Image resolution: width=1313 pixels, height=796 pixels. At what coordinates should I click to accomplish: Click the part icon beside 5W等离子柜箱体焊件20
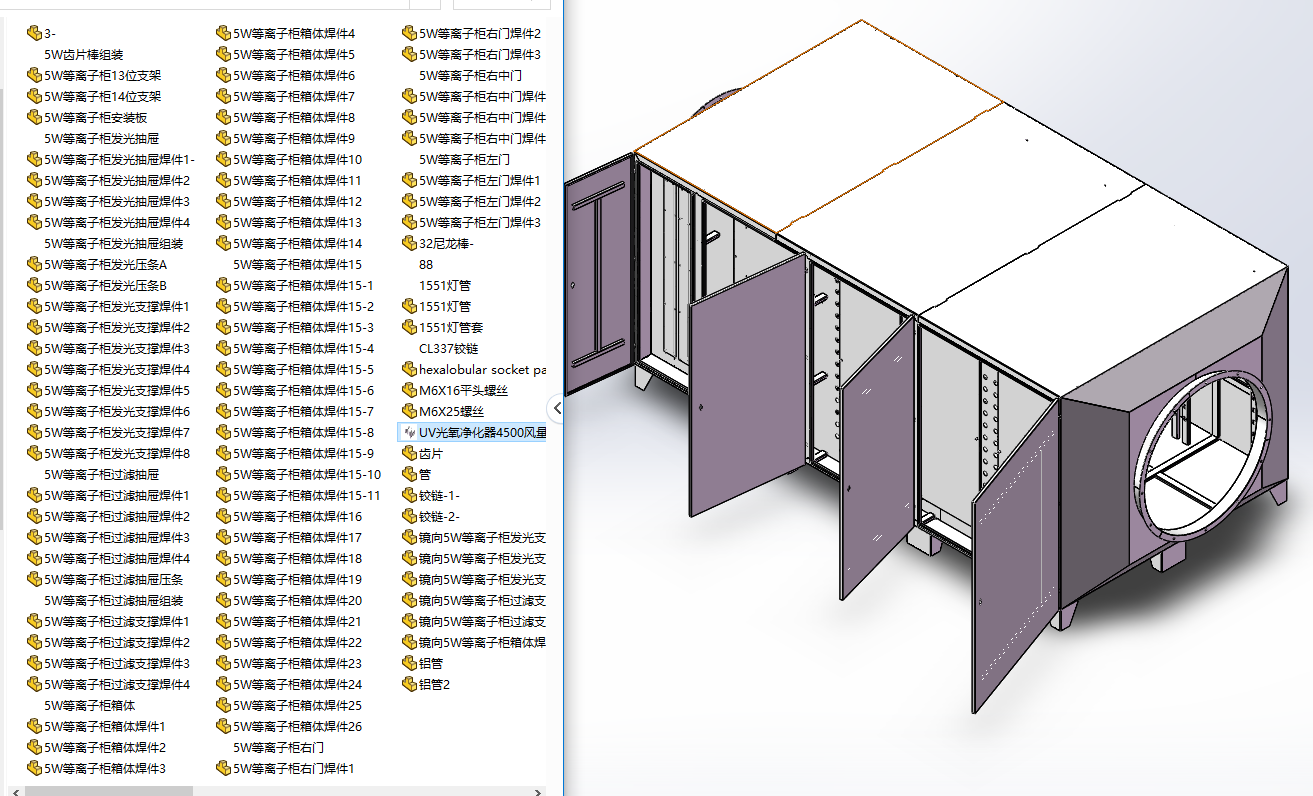(223, 600)
